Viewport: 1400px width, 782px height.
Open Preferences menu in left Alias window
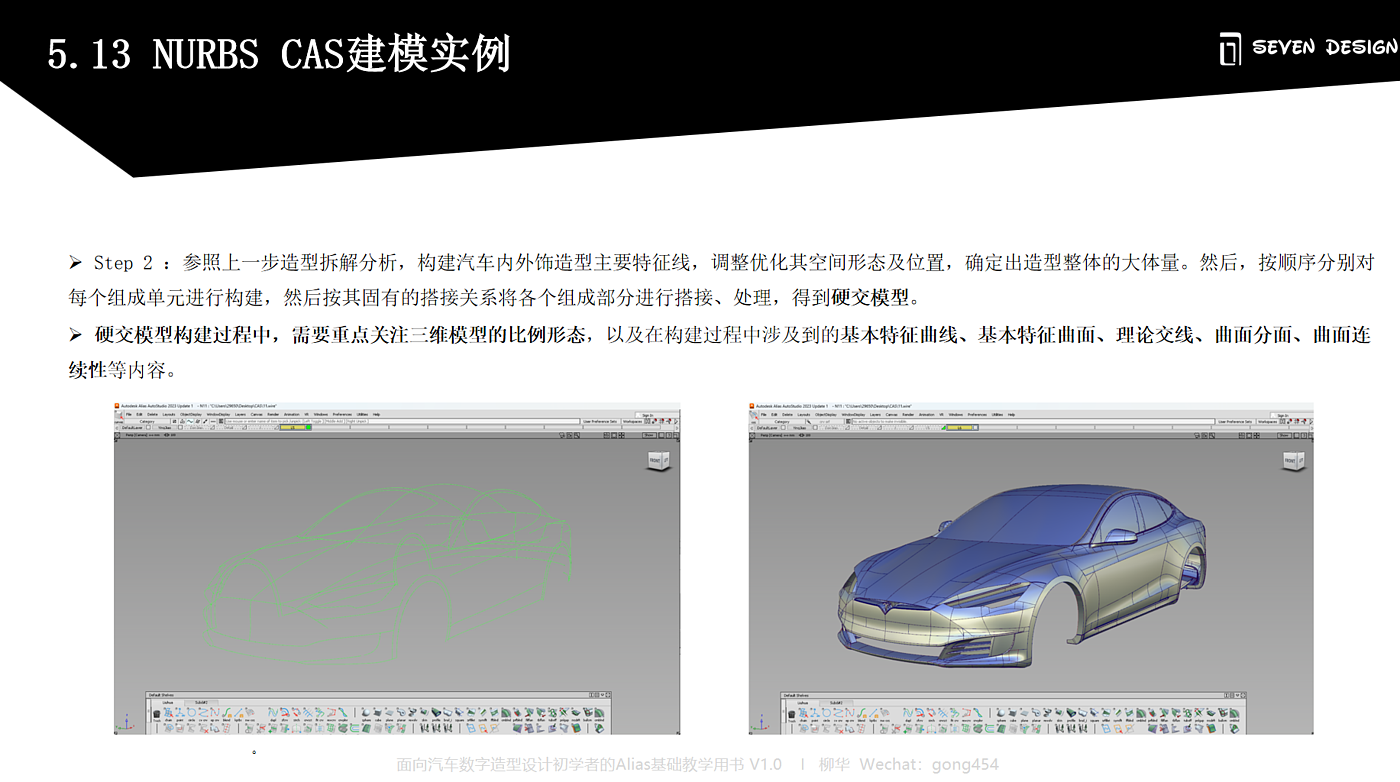(x=343, y=414)
